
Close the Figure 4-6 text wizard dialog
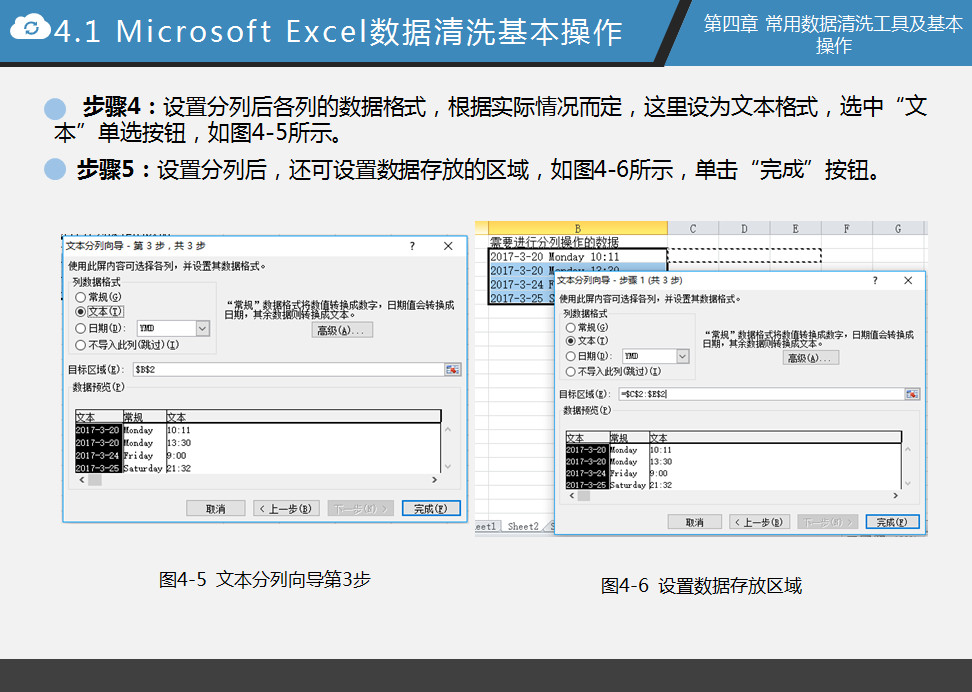coord(908,281)
